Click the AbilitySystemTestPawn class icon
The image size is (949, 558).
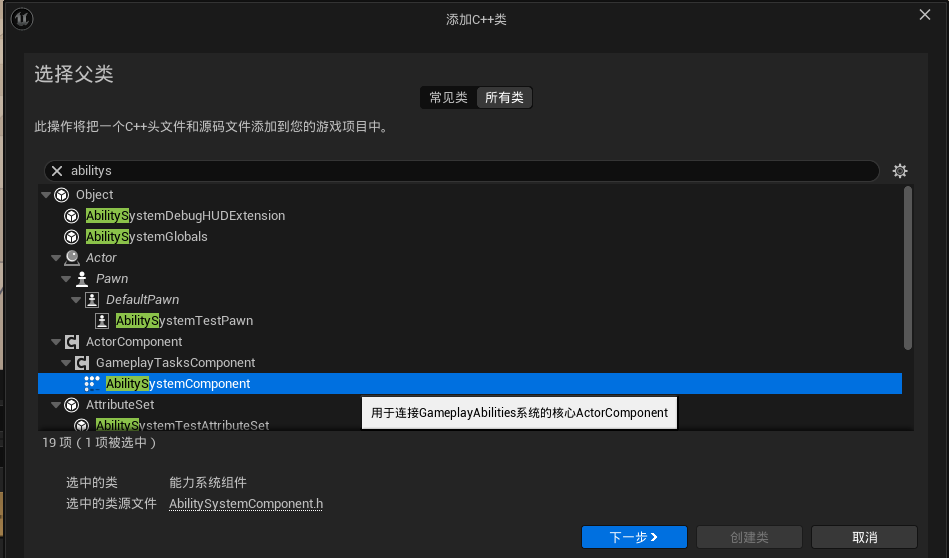tap(102, 321)
